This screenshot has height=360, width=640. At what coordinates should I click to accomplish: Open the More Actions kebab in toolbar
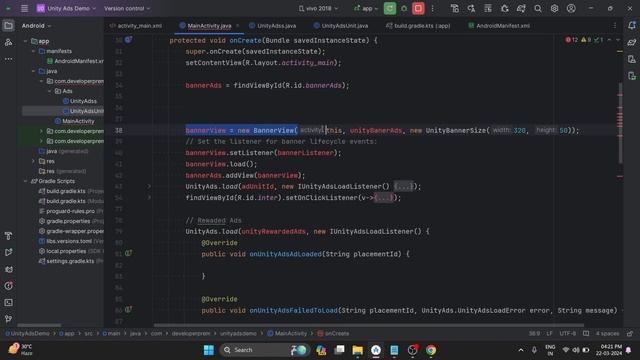pyautogui.click(x=433, y=8)
